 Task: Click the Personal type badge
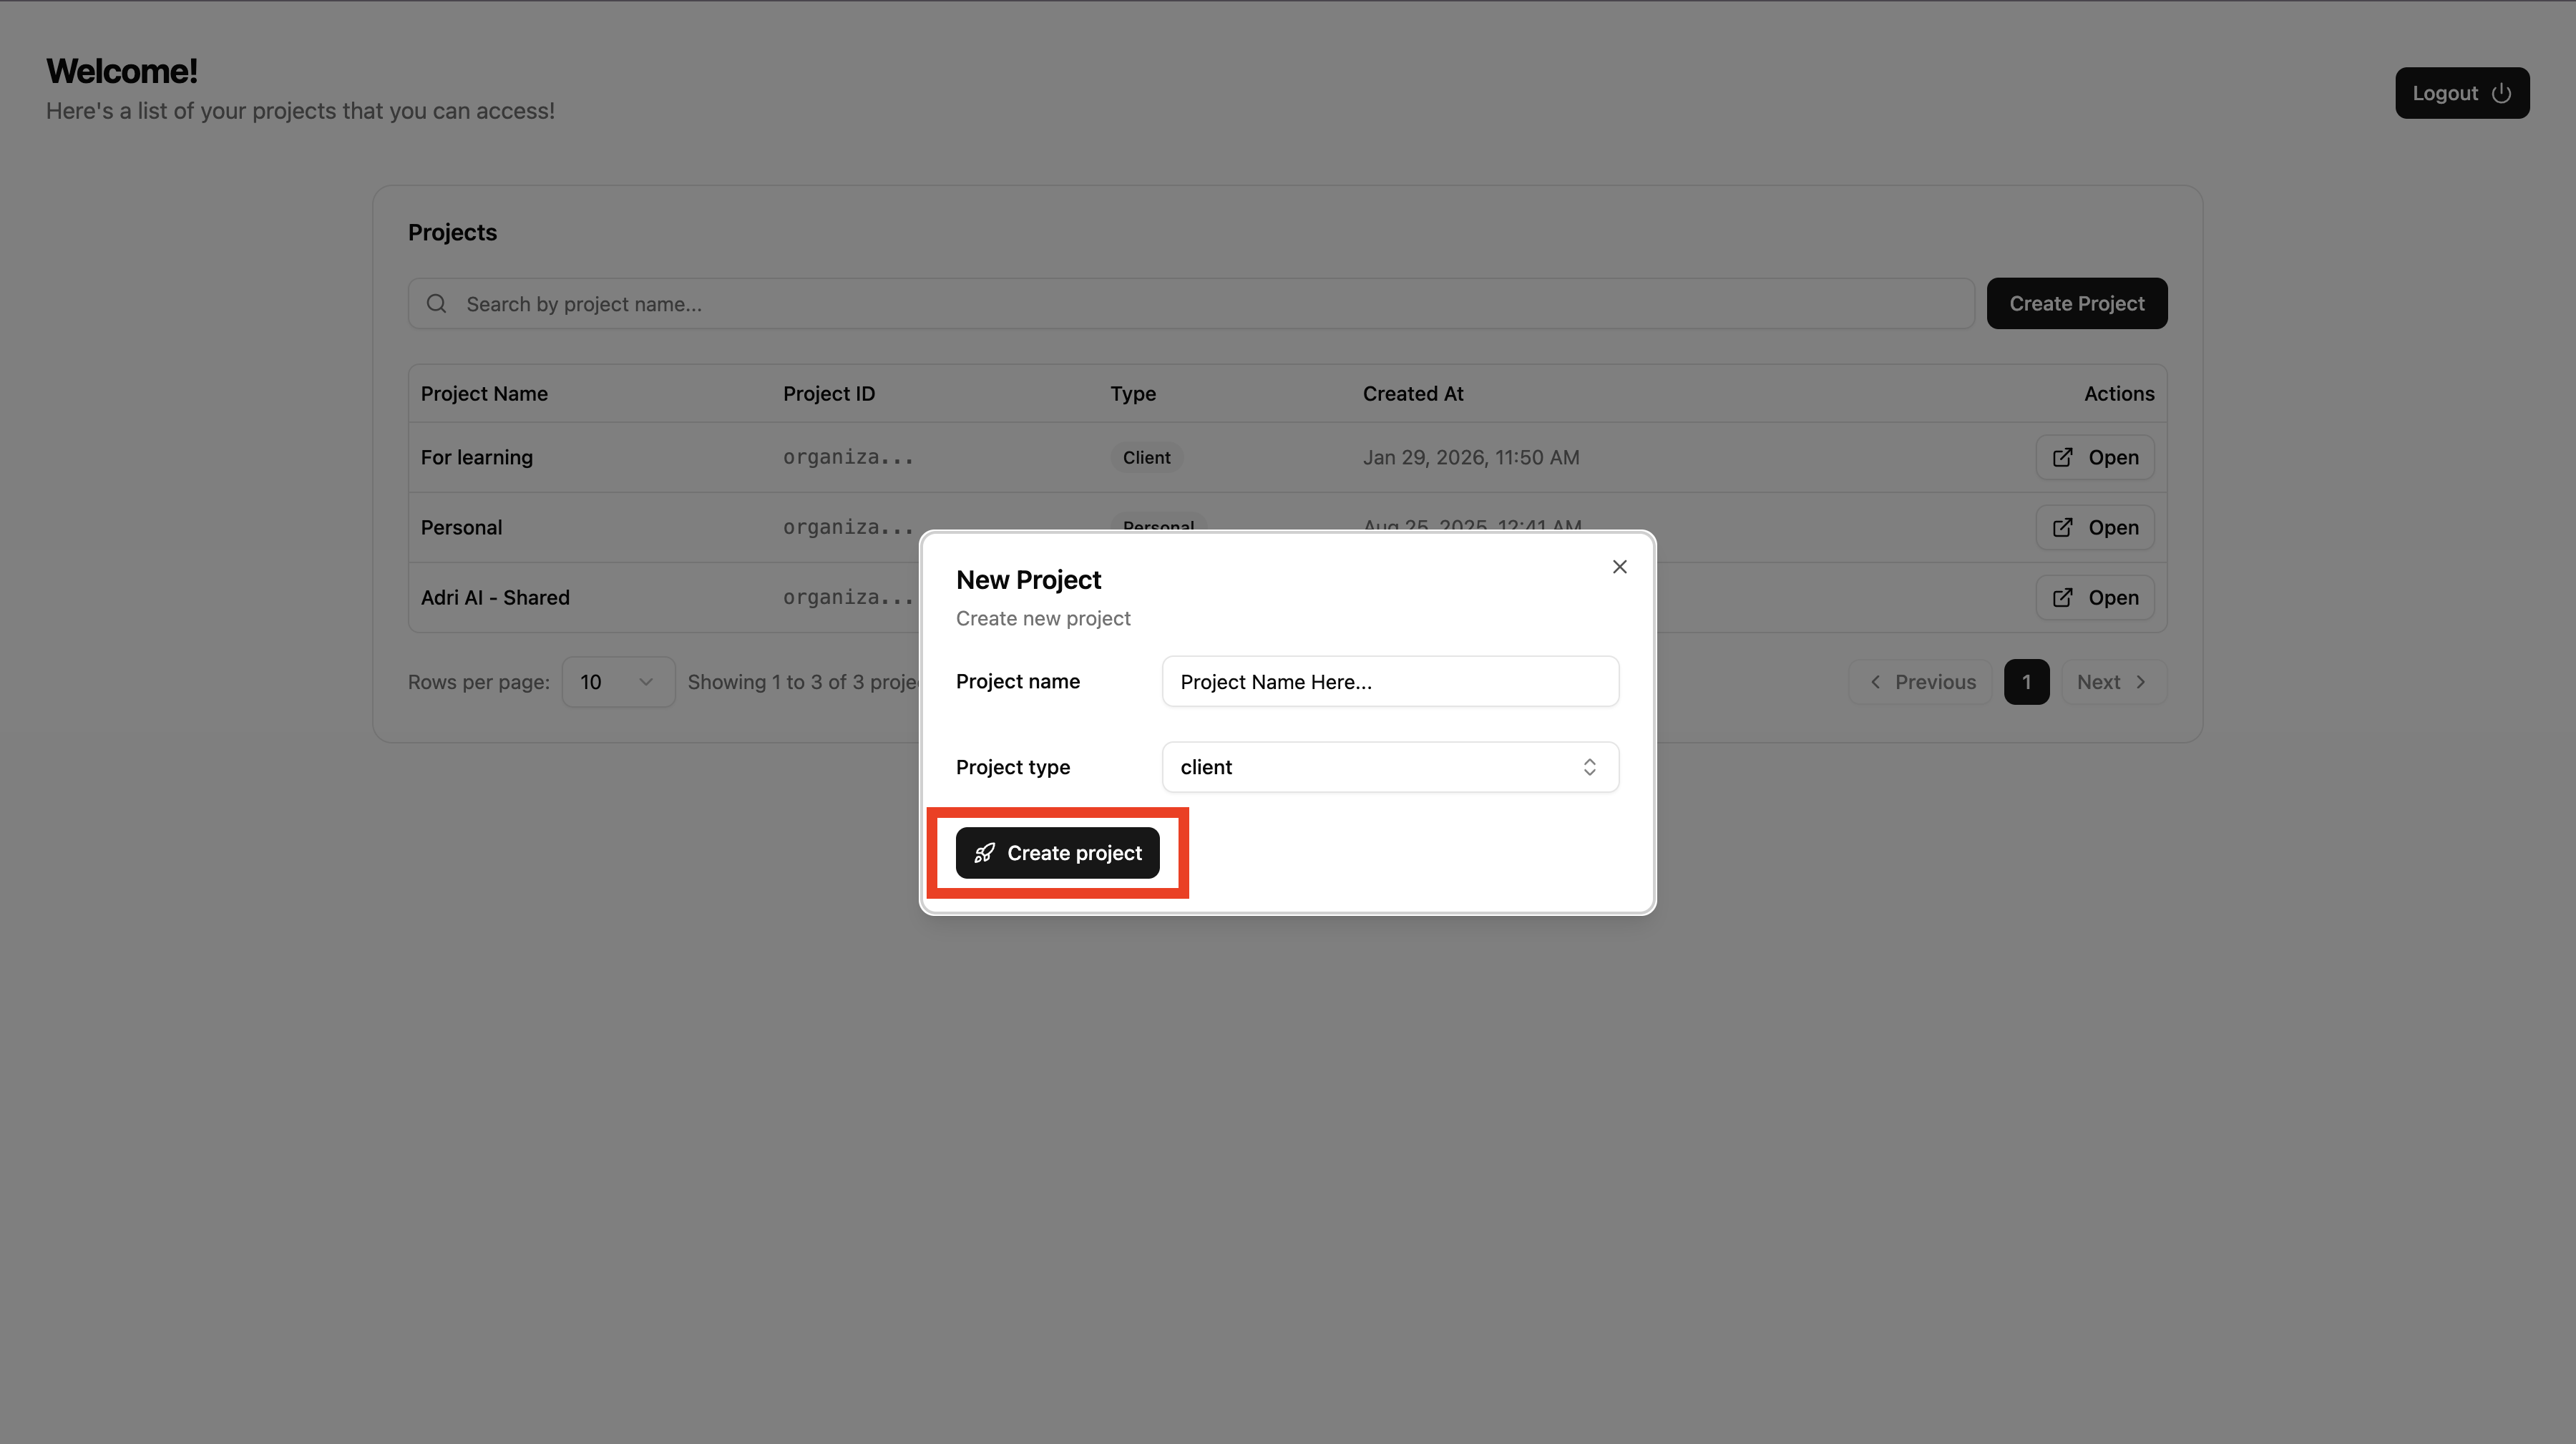click(x=1158, y=527)
